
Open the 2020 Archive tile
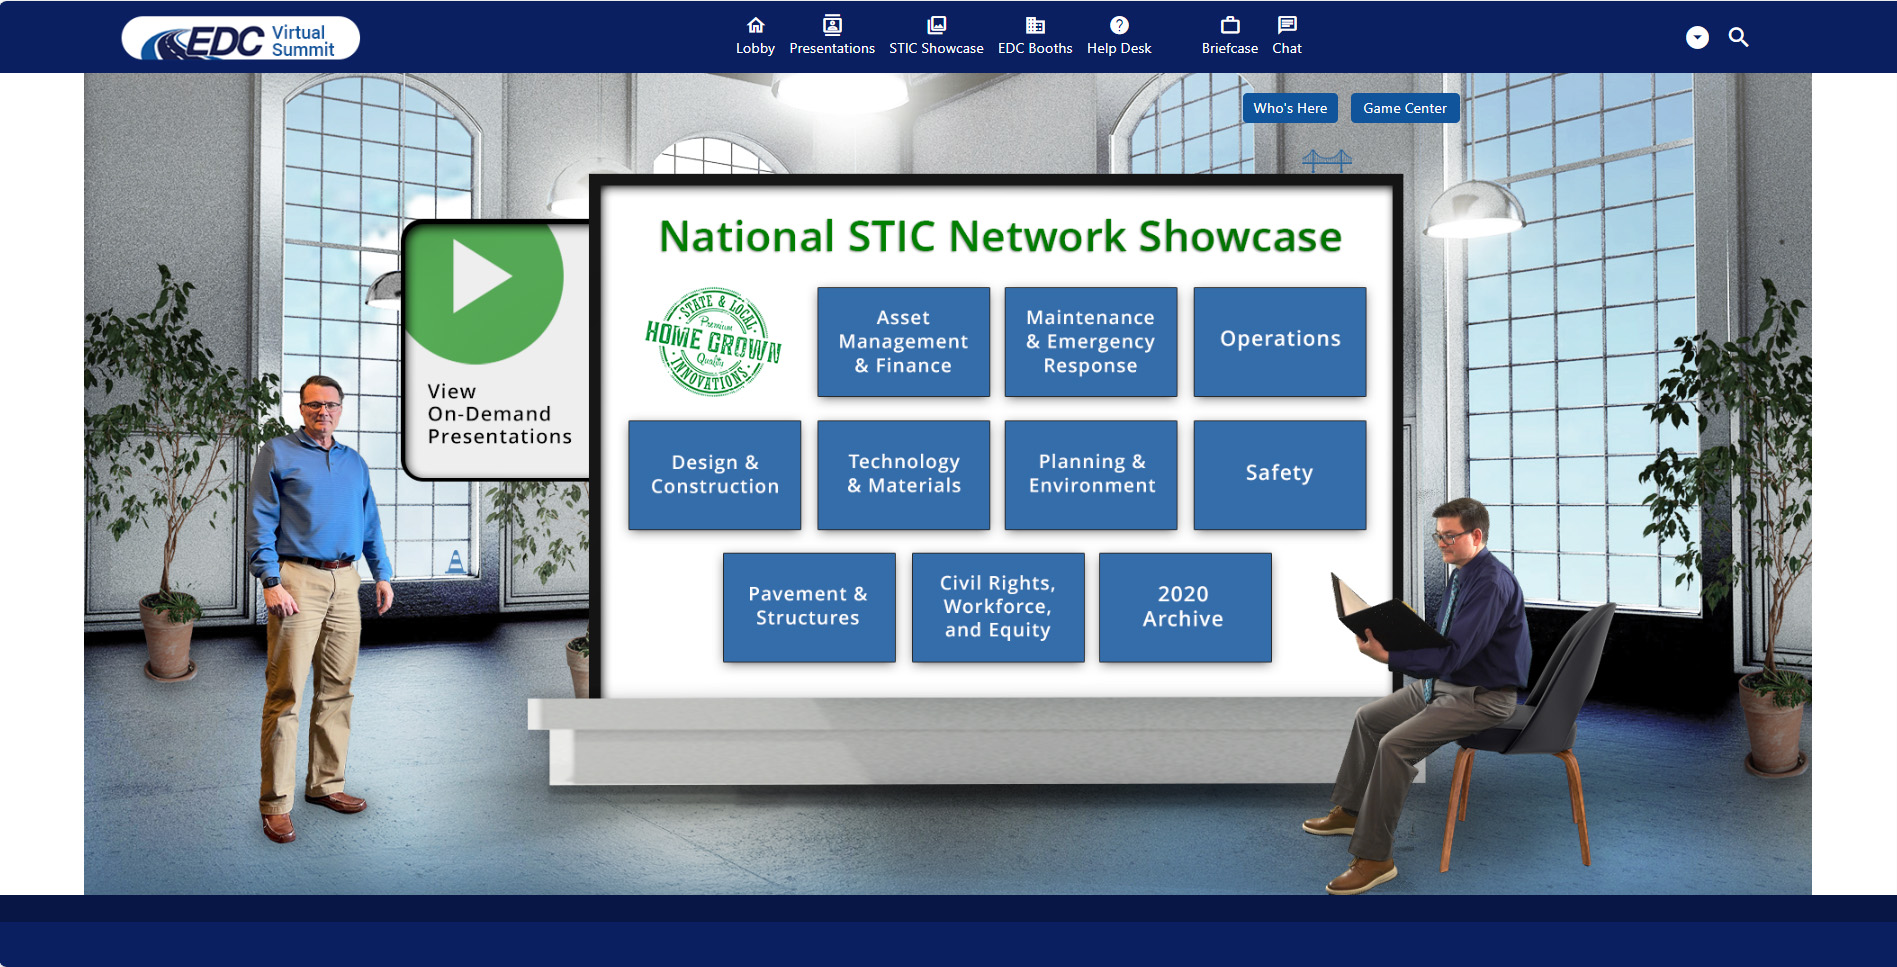(x=1185, y=607)
